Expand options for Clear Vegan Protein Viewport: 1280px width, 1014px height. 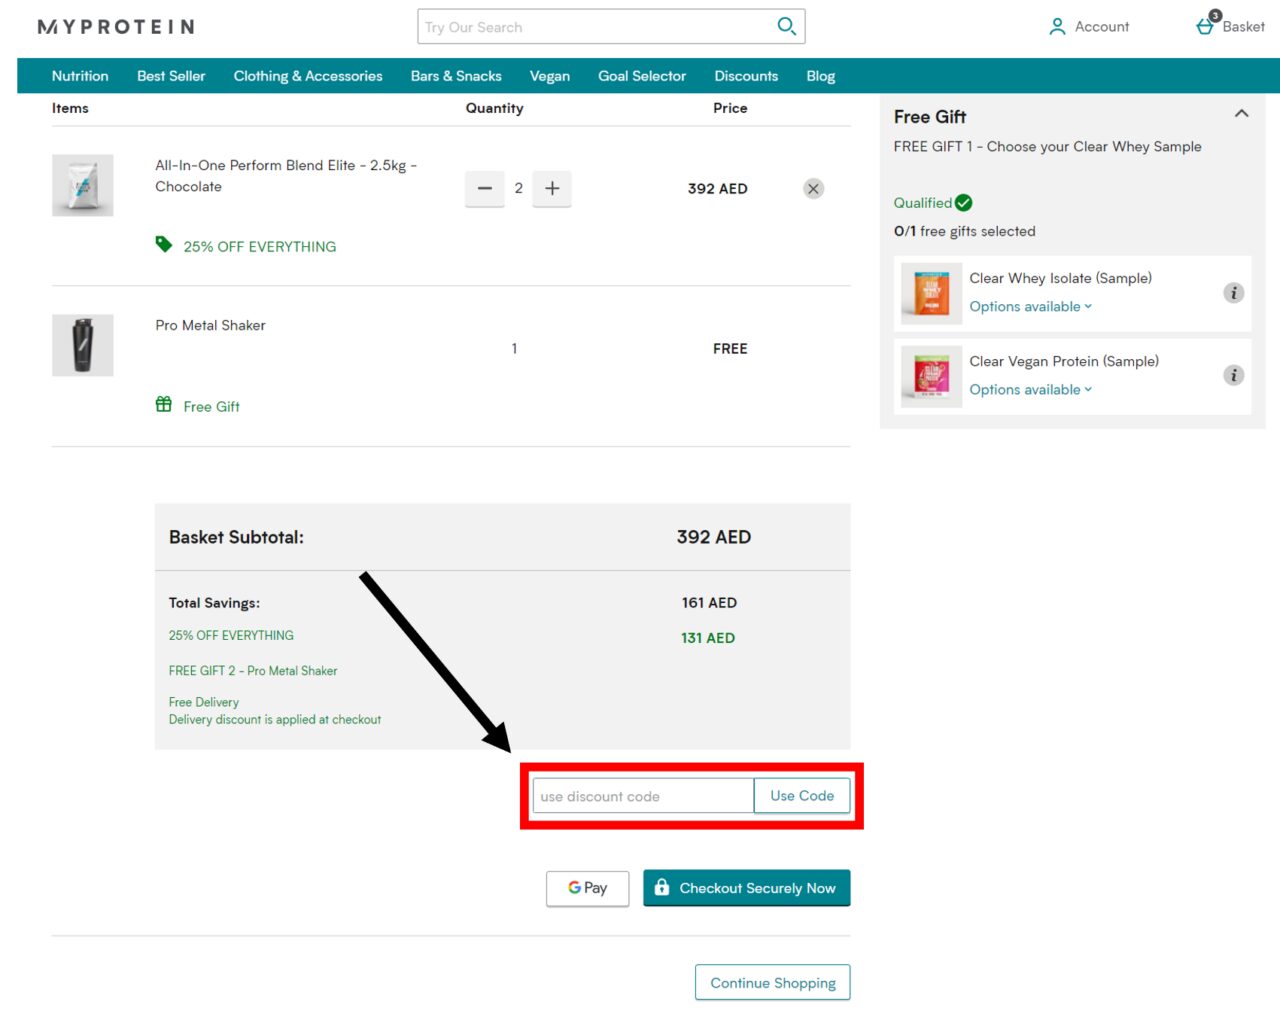coord(1030,390)
